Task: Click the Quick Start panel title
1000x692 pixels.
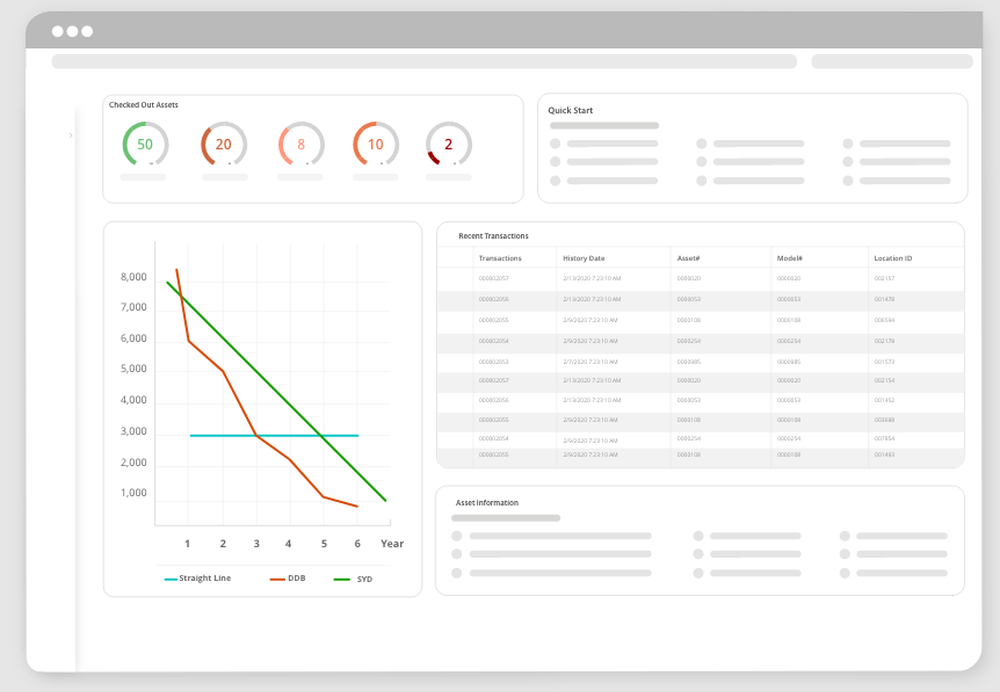Action: pyautogui.click(x=570, y=110)
